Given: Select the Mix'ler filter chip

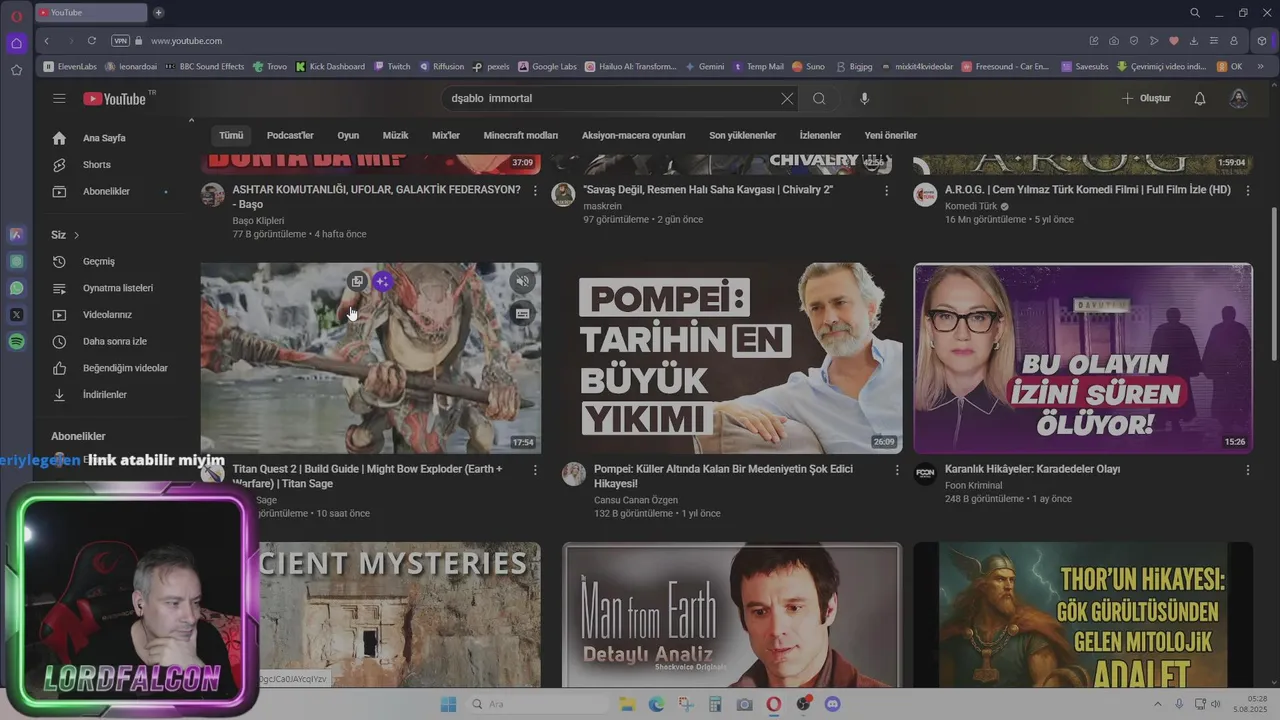Looking at the screenshot, I should tap(446, 135).
